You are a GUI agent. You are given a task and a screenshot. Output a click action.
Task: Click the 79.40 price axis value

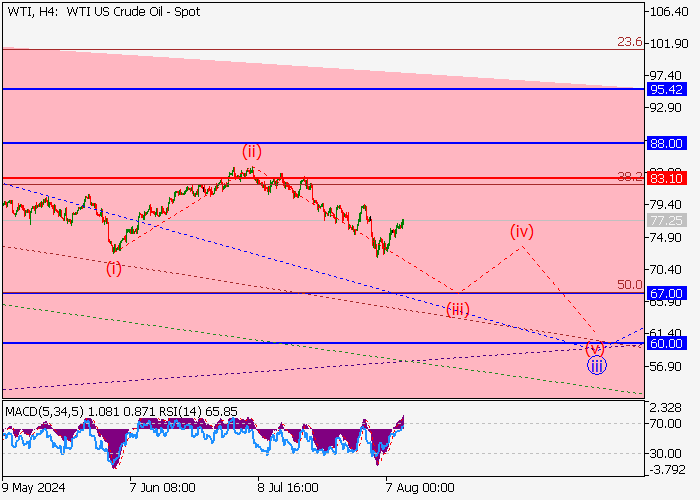[666, 205]
